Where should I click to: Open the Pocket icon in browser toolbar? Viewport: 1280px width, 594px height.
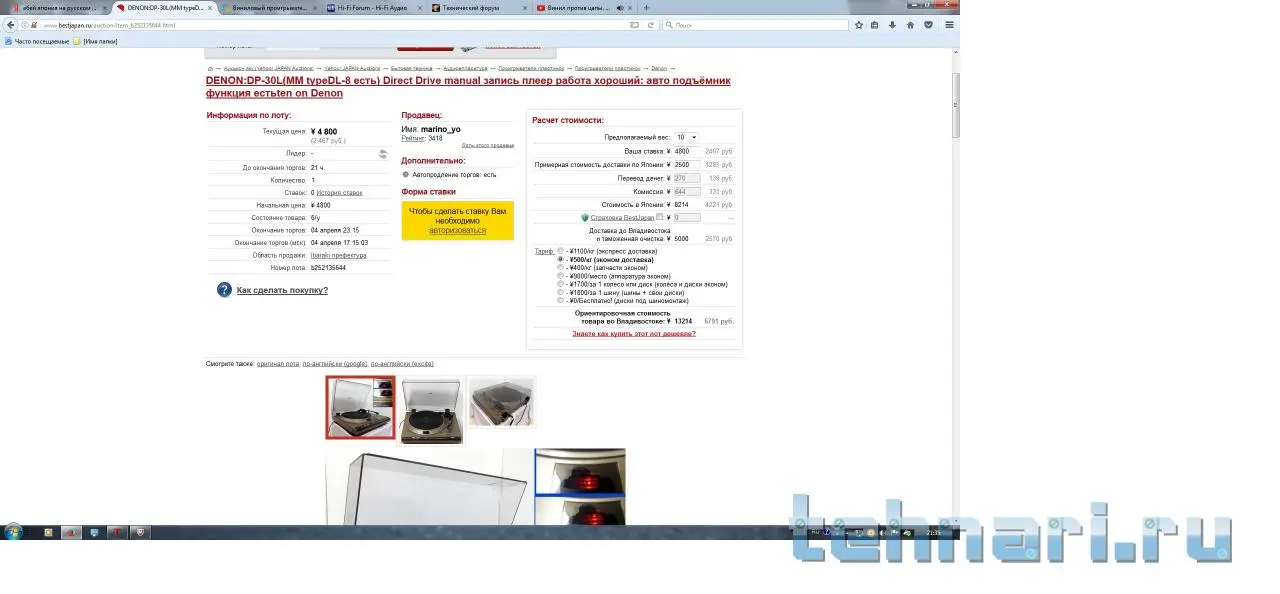tap(928, 24)
